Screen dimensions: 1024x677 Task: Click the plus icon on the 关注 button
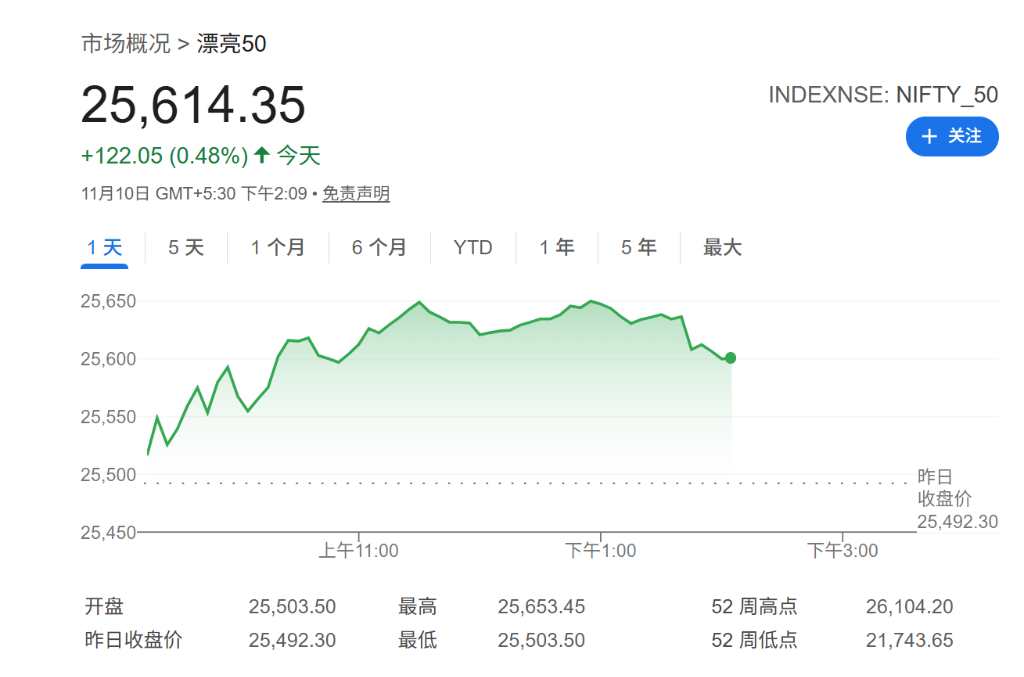tap(931, 136)
